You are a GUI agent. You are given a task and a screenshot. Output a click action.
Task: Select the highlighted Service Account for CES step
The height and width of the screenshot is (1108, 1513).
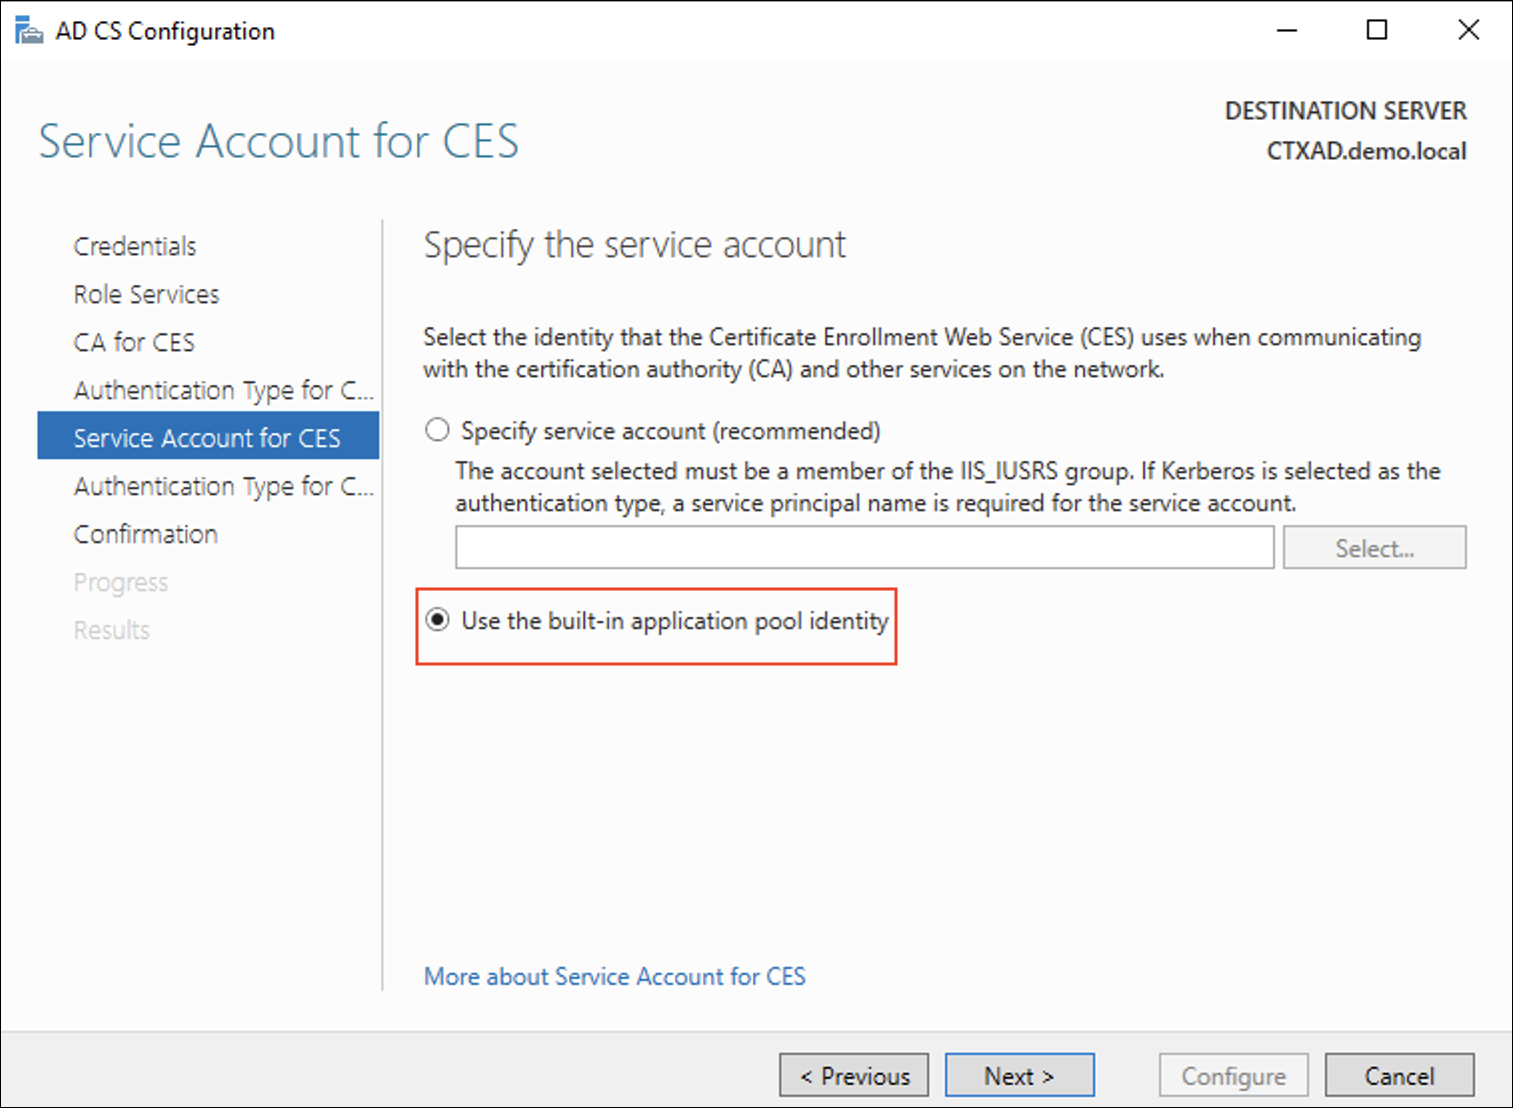[207, 438]
